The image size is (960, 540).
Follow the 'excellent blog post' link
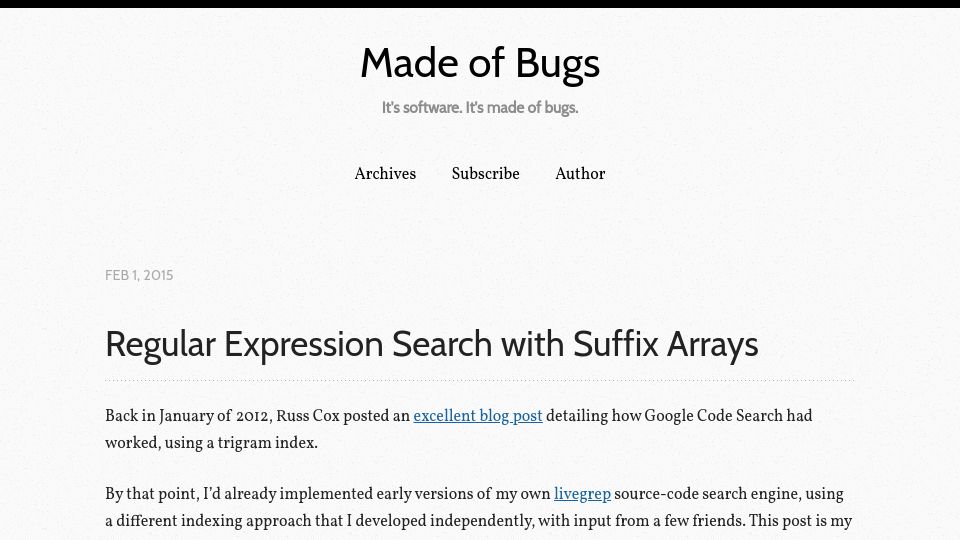click(478, 416)
